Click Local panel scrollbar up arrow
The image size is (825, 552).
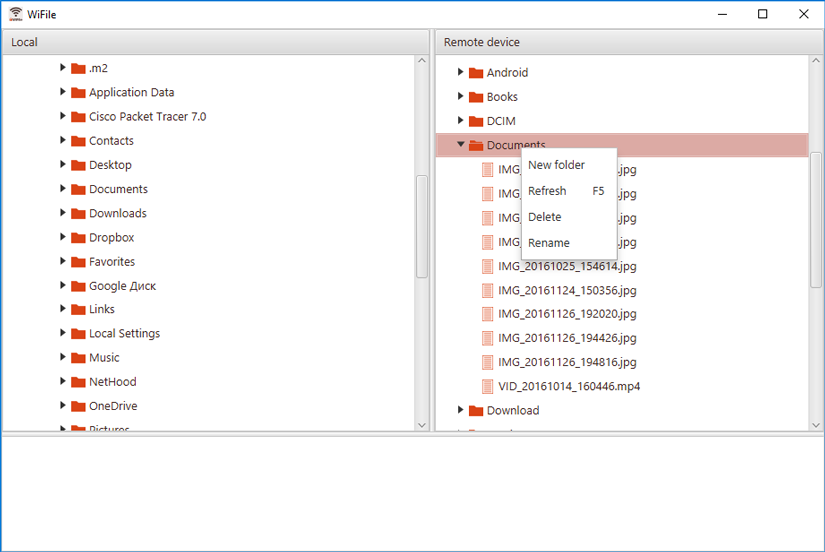422,61
